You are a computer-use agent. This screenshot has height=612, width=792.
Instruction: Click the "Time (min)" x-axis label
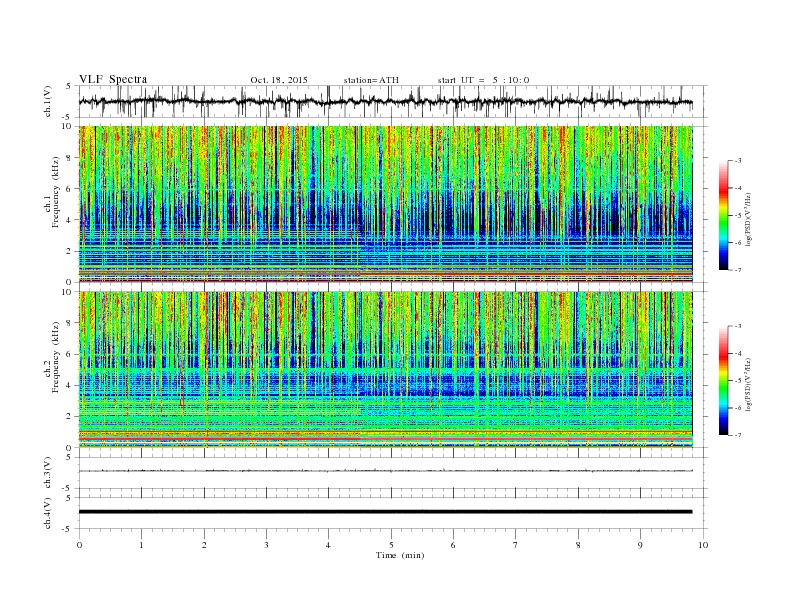point(400,555)
